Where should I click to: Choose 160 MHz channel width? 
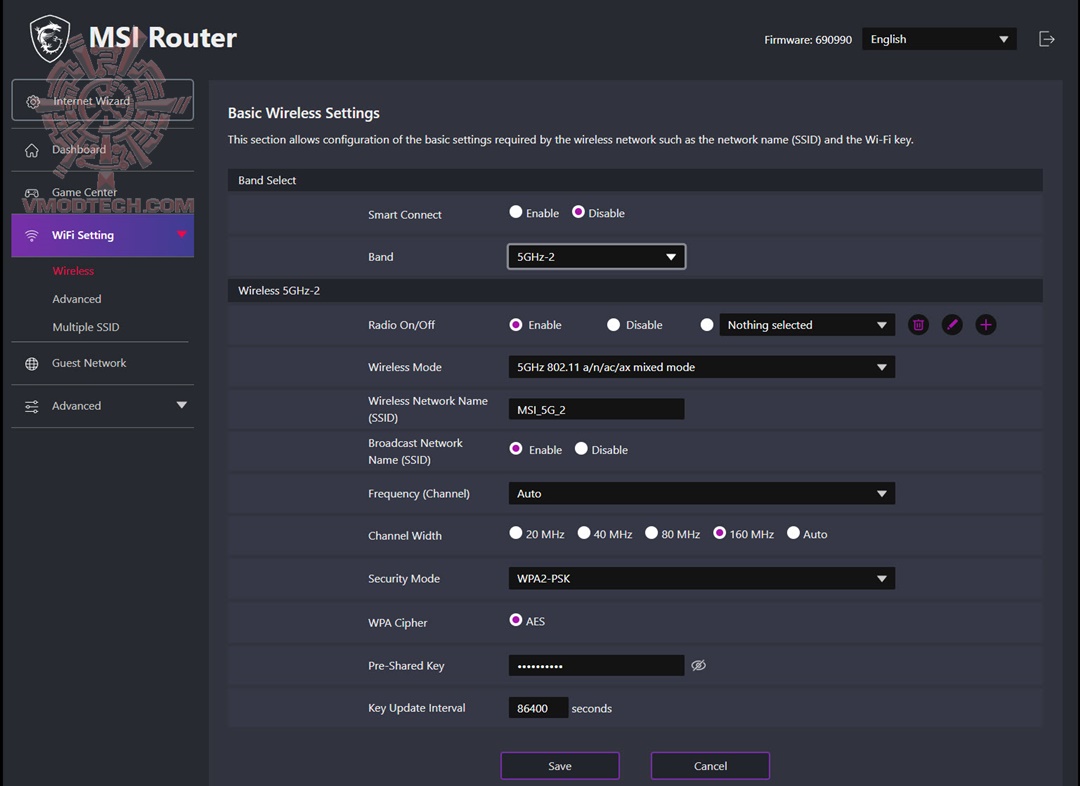pos(719,532)
